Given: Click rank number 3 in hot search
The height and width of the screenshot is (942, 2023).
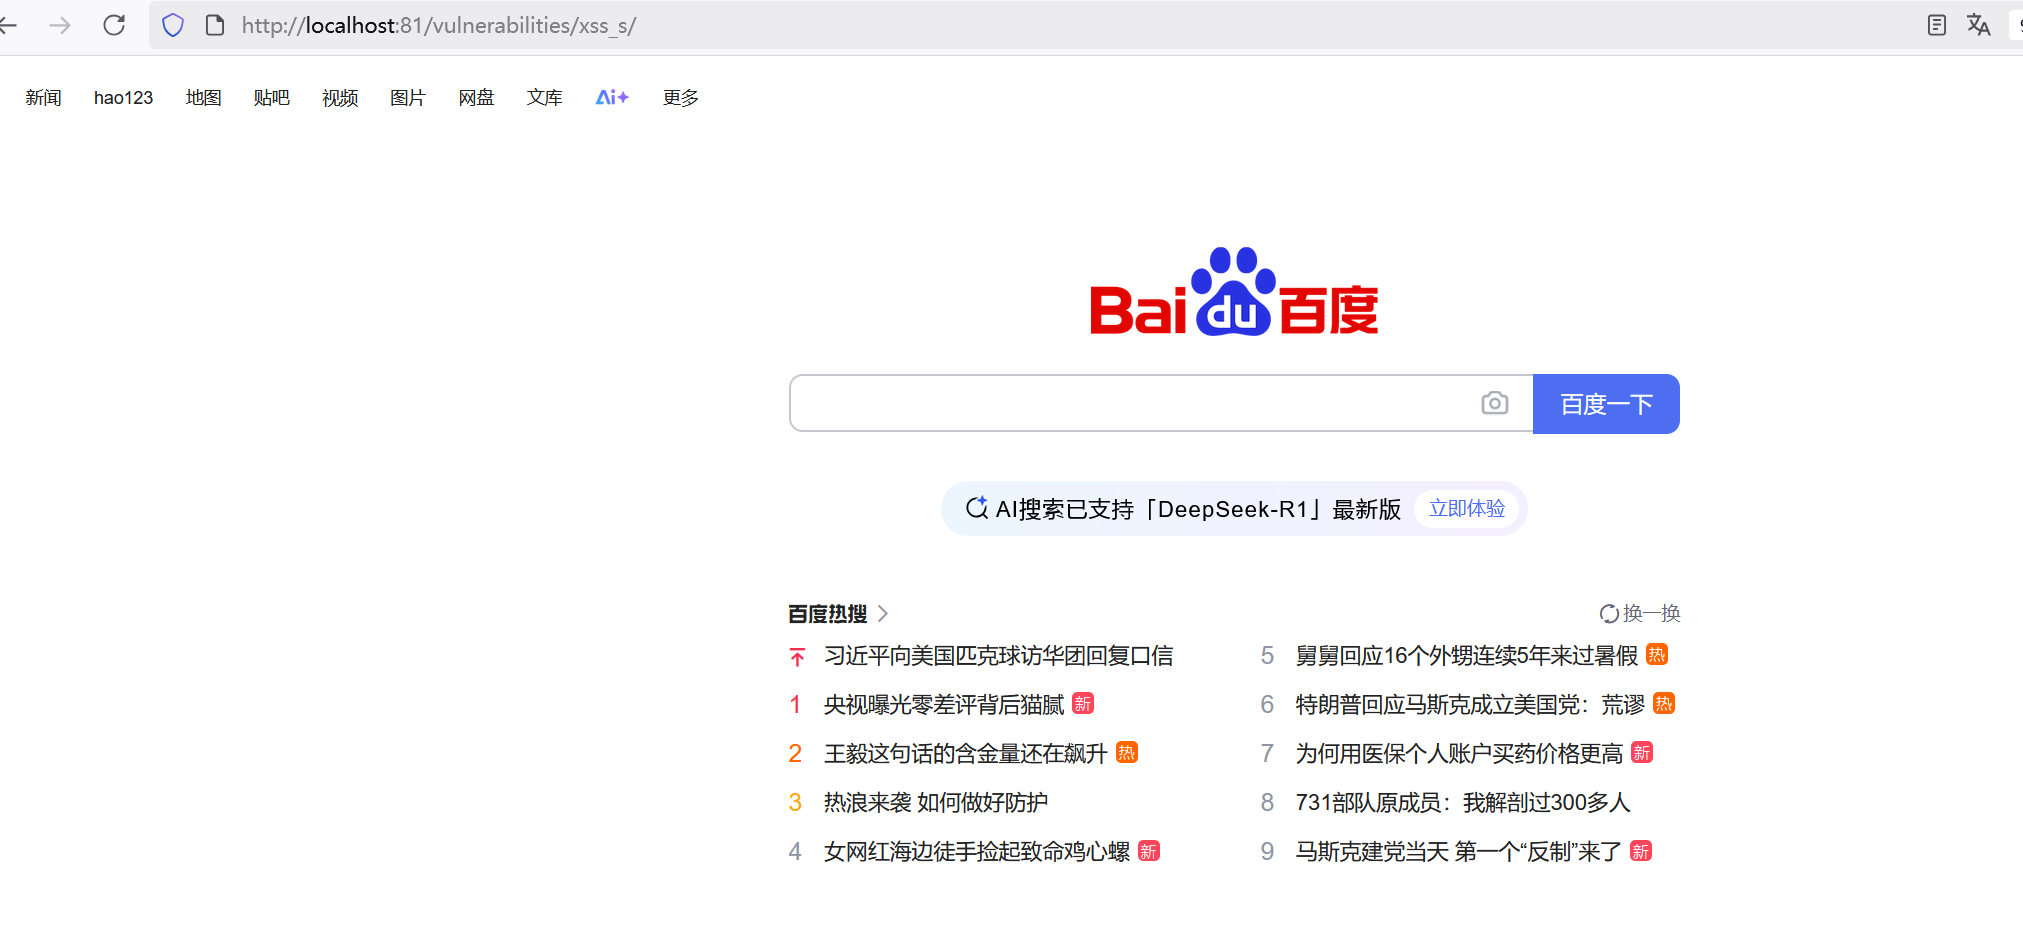Looking at the screenshot, I should (x=795, y=802).
